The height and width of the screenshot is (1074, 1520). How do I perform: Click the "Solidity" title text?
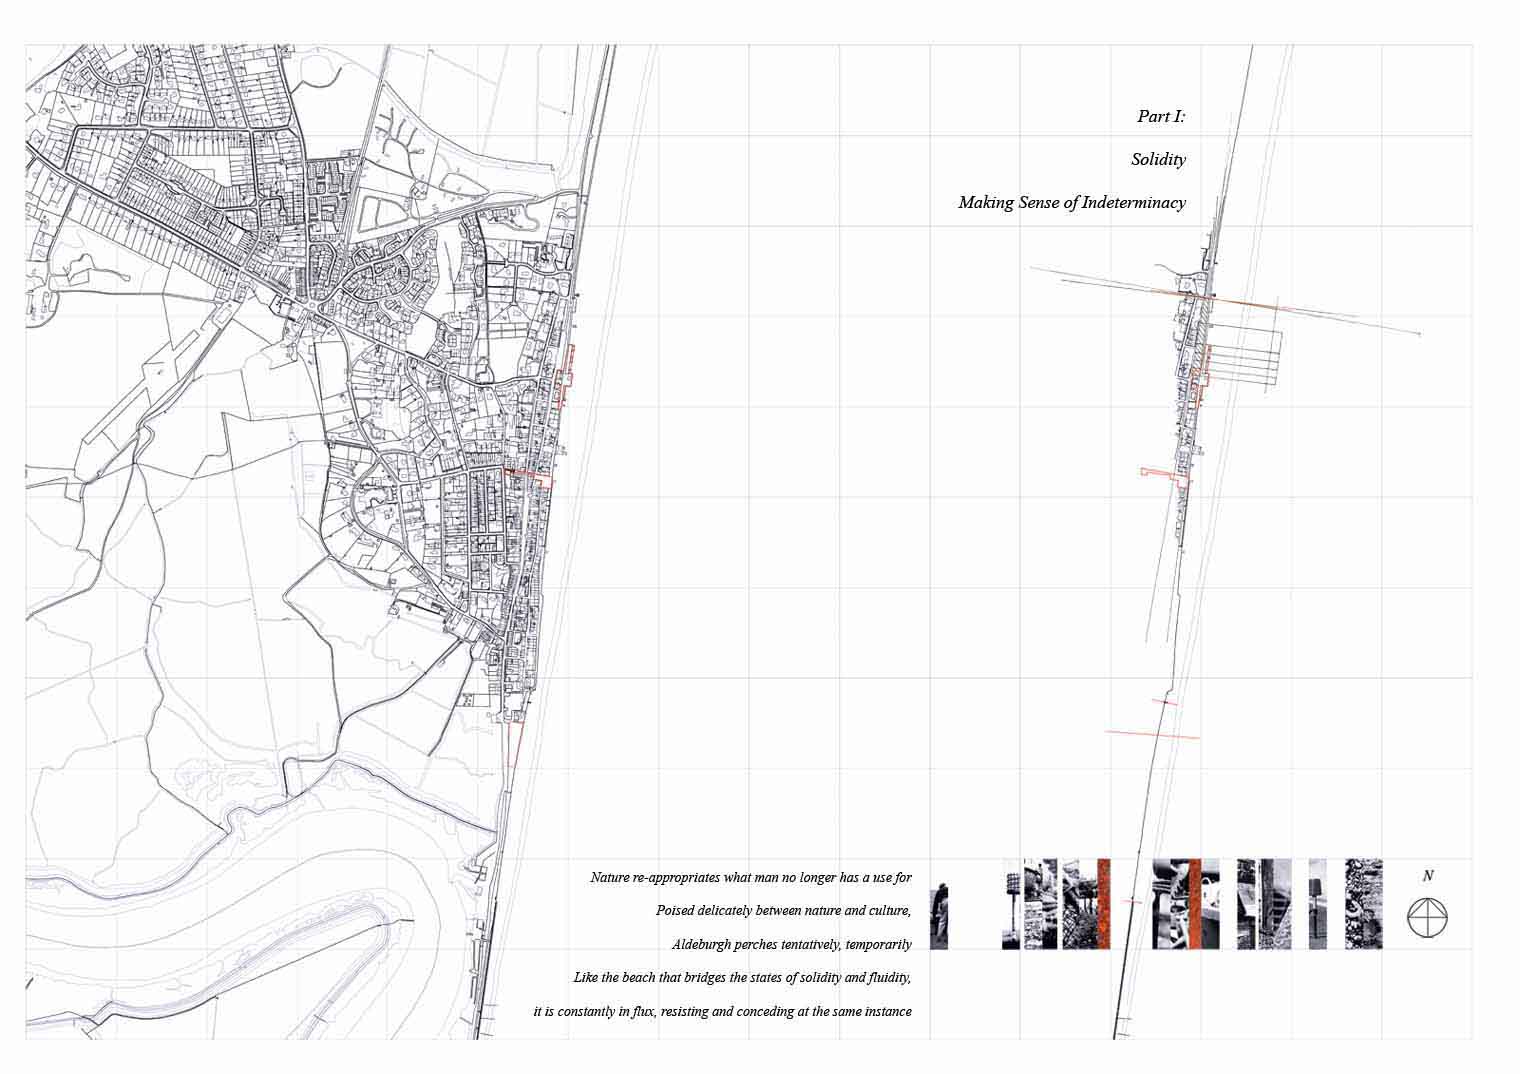pos(1158,159)
